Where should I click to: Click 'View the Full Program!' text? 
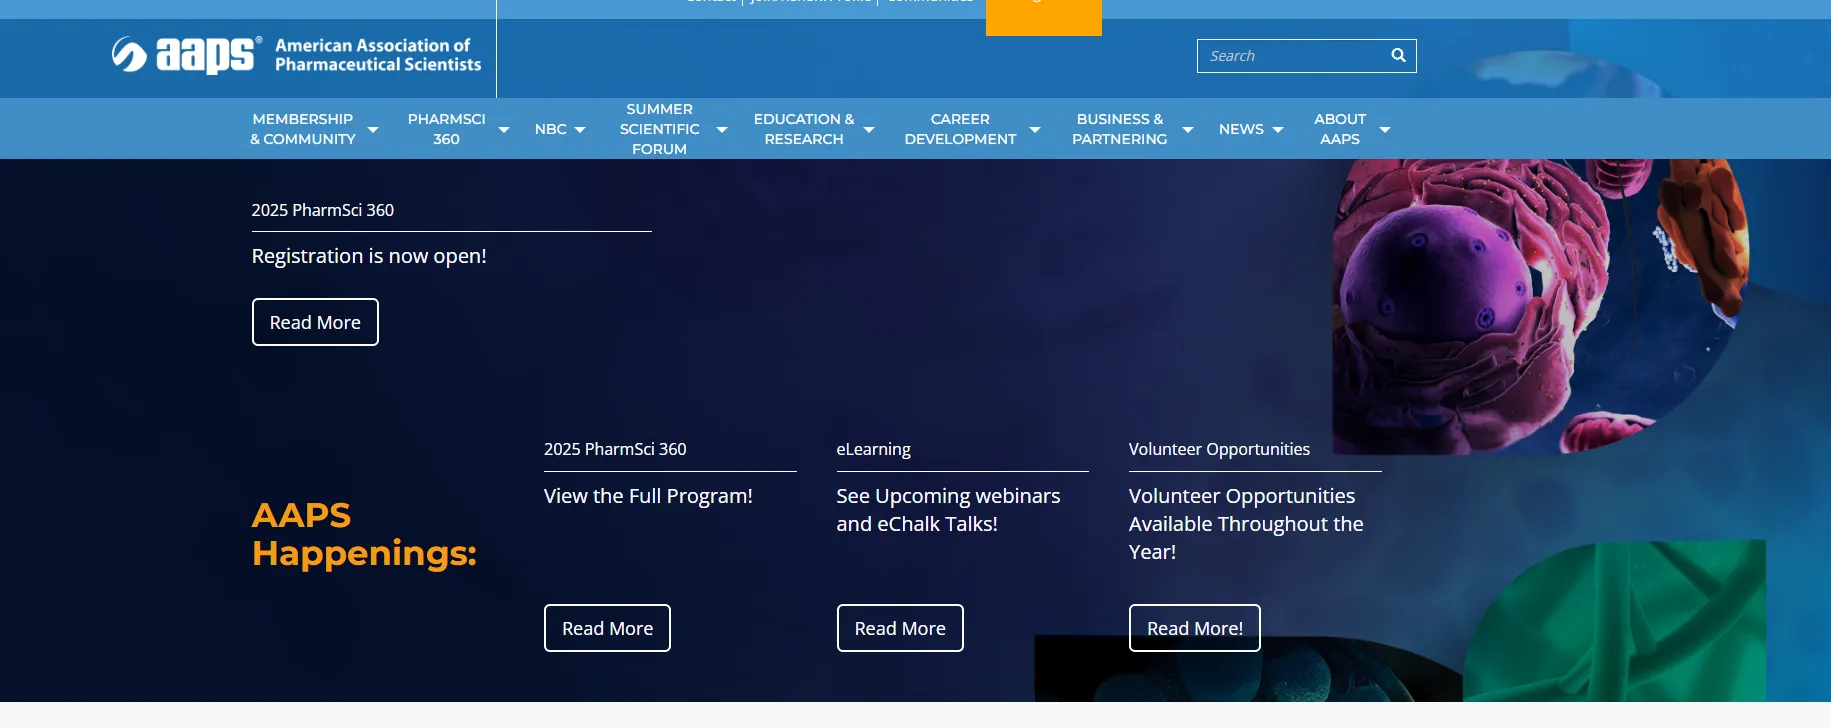click(x=648, y=496)
